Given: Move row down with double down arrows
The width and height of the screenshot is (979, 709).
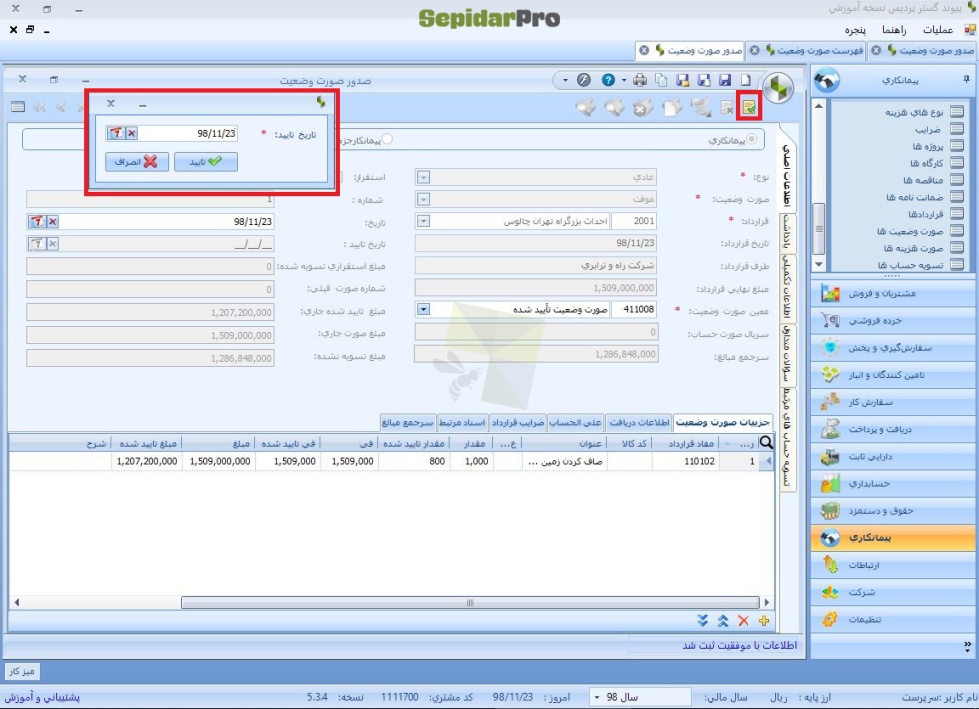Looking at the screenshot, I should click(x=703, y=620).
